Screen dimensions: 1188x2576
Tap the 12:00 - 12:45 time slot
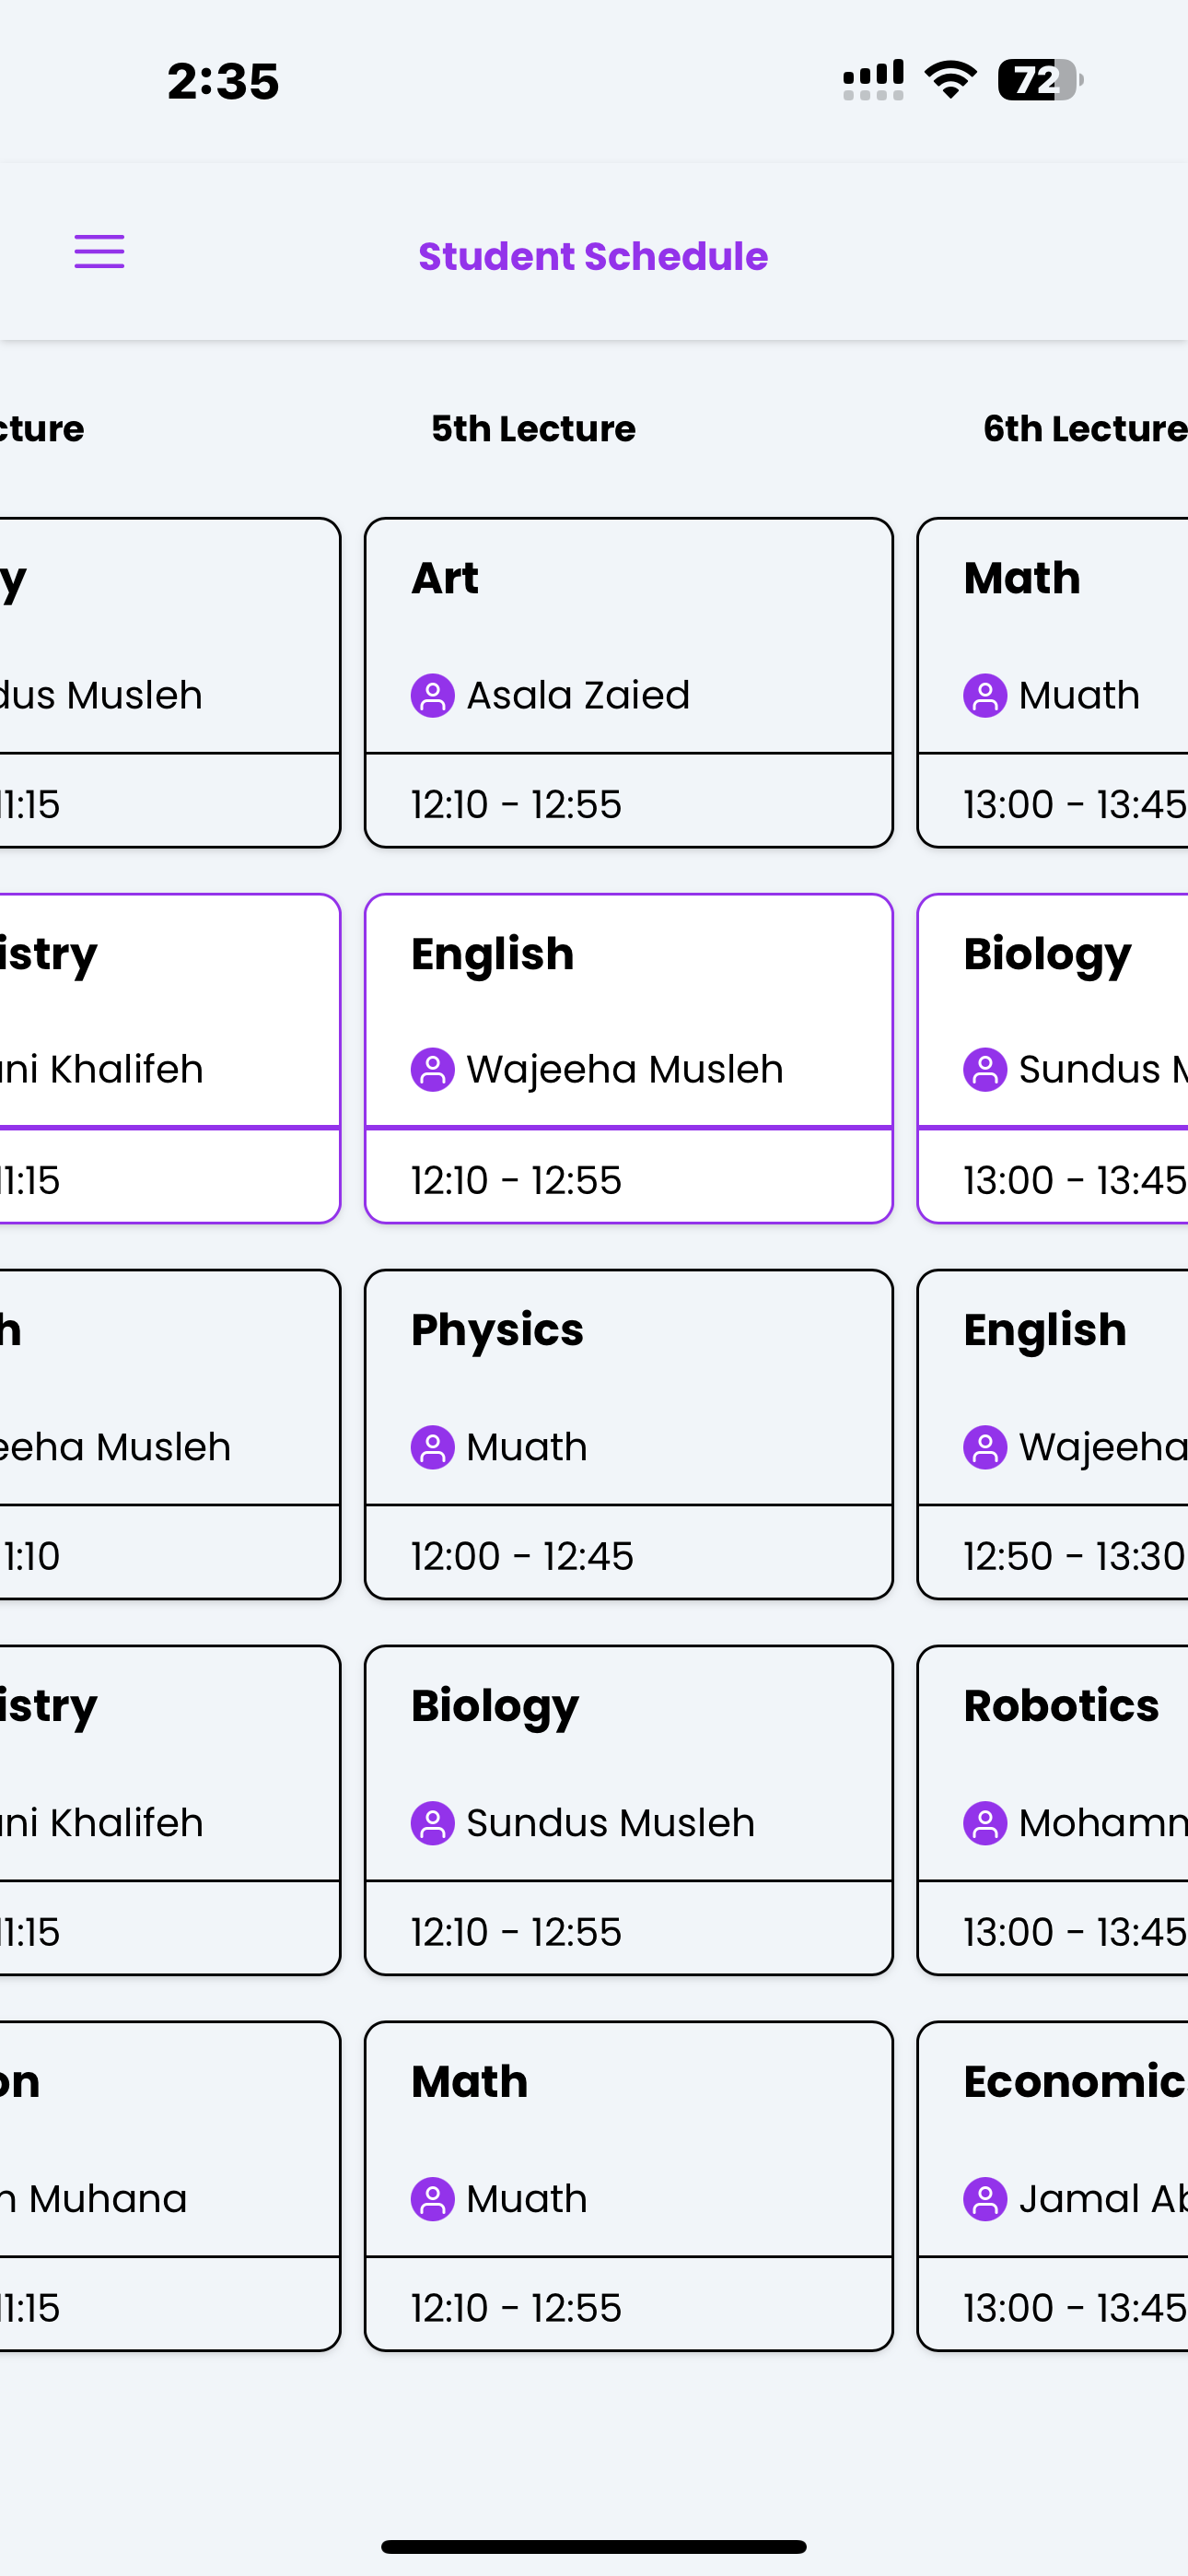click(522, 1556)
